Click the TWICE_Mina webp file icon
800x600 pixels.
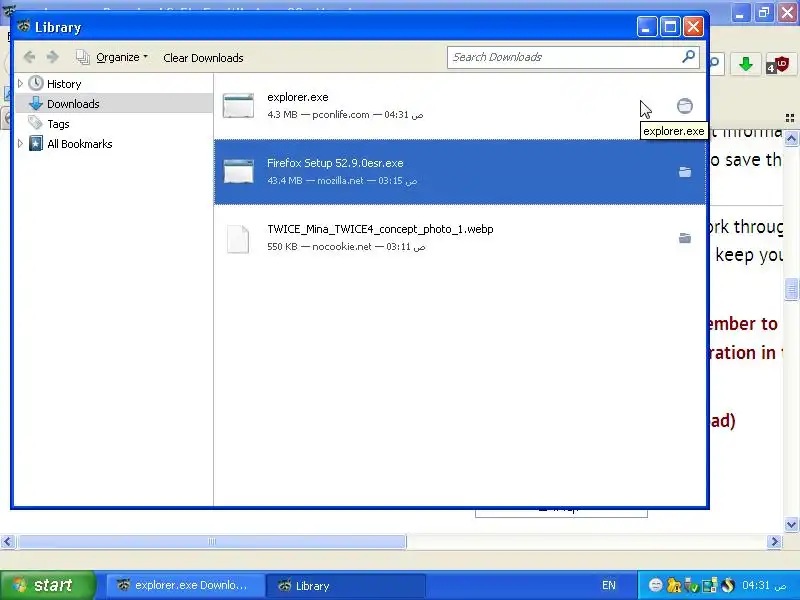238,238
